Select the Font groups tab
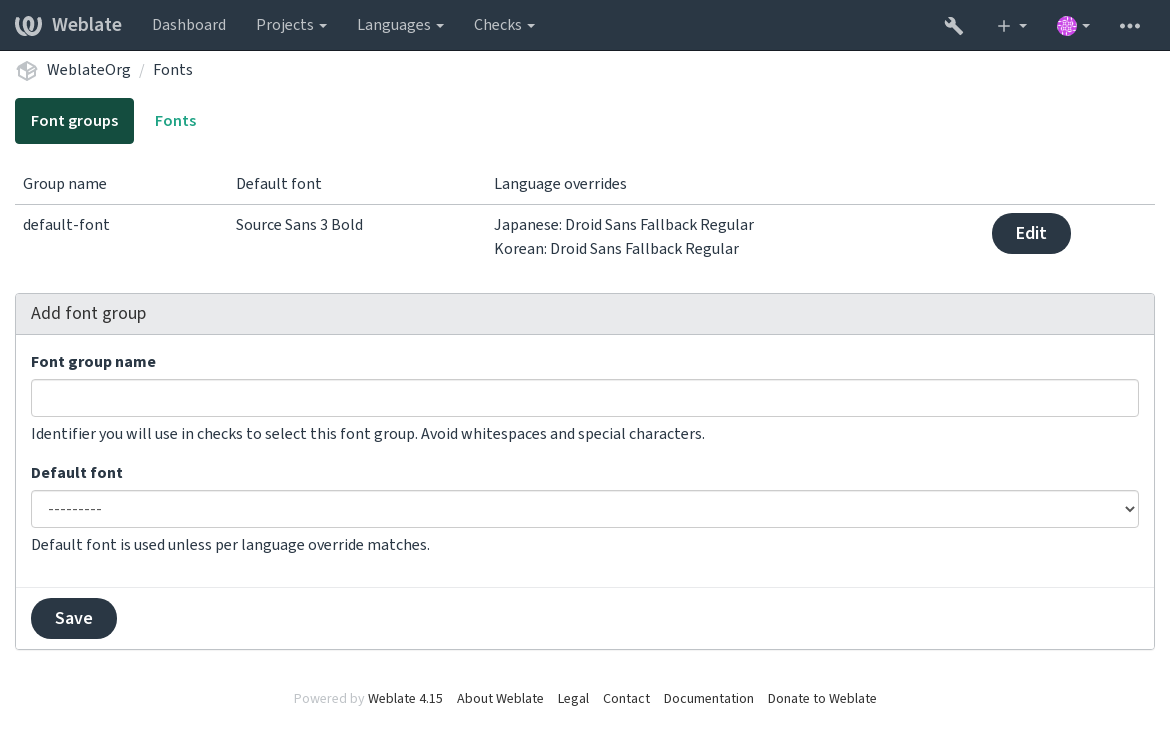Screen dimensions: 1170x737 pyautogui.click(x=75, y=121)
